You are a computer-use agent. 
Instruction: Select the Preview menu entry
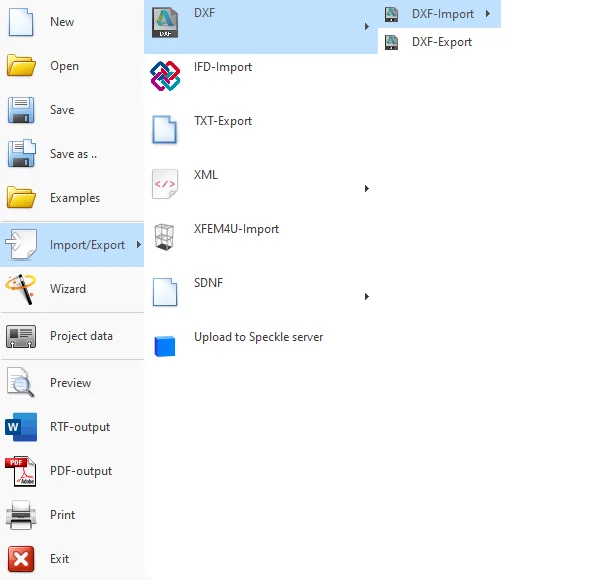[x=72, y=383]
